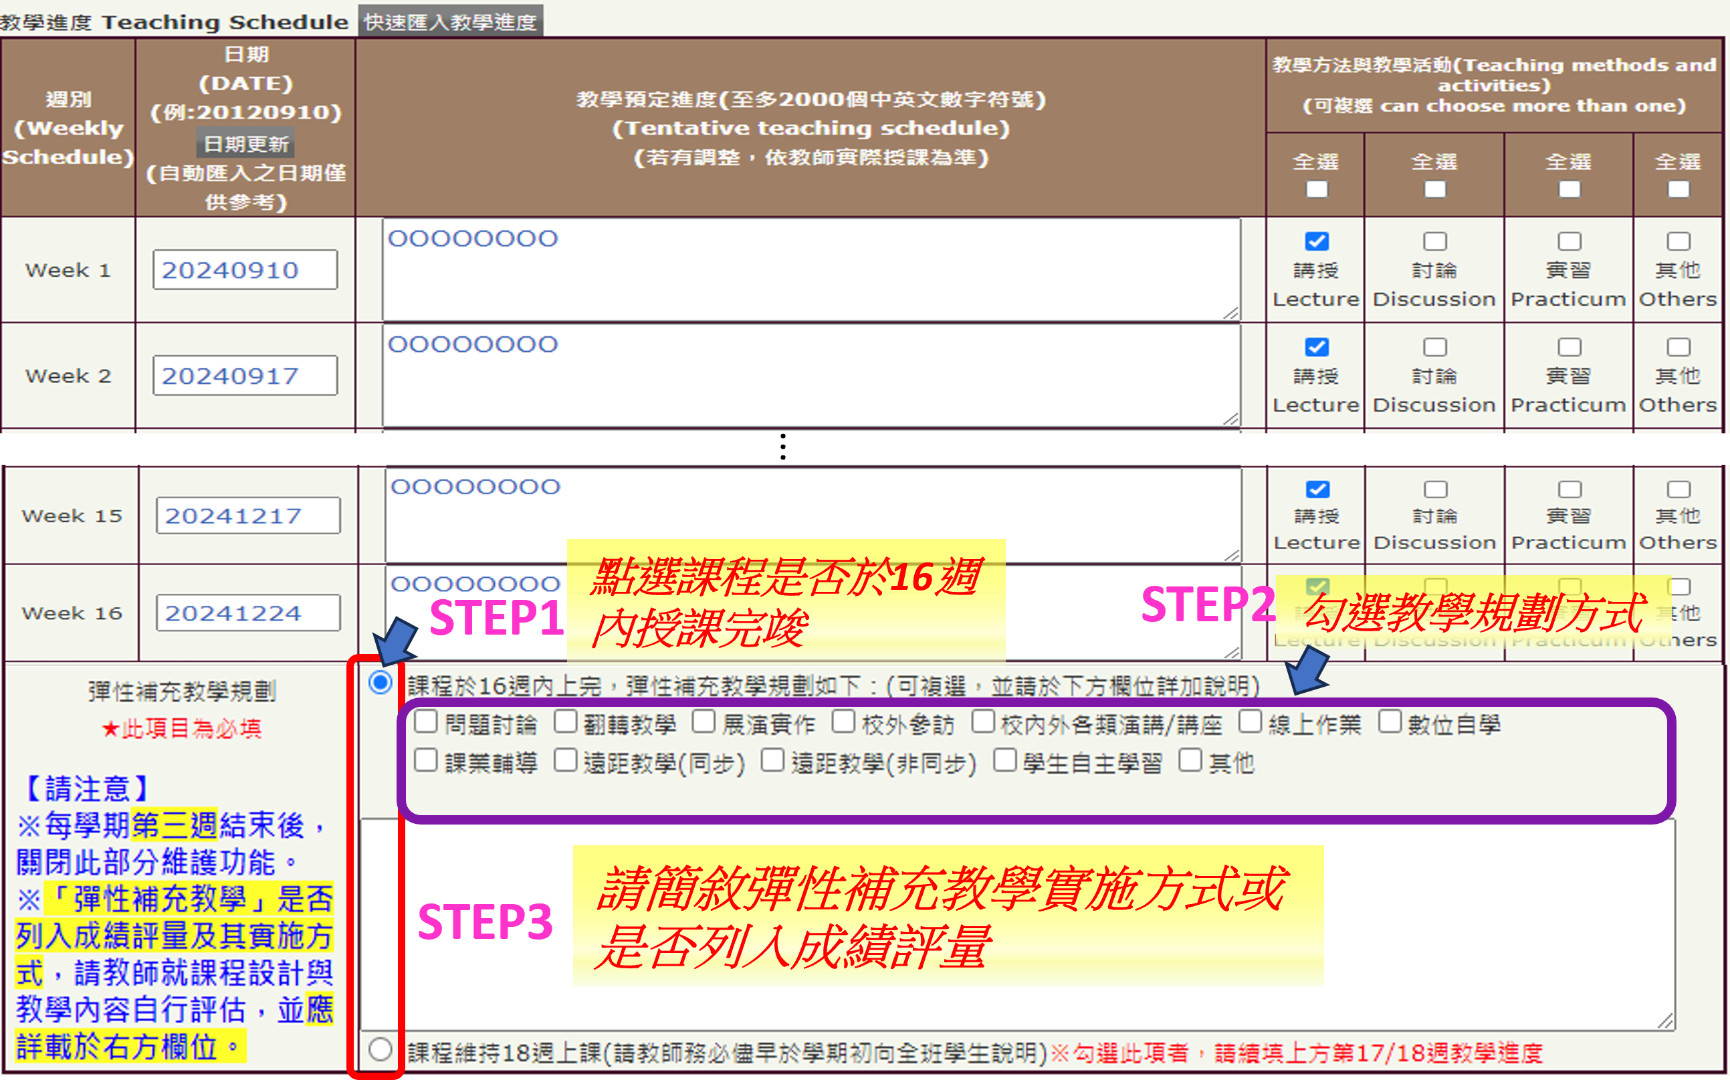Select the 學生自主學習 checkbox
The height and width of the screenshot is (1080, 1730).
(x=1005, y=761)
